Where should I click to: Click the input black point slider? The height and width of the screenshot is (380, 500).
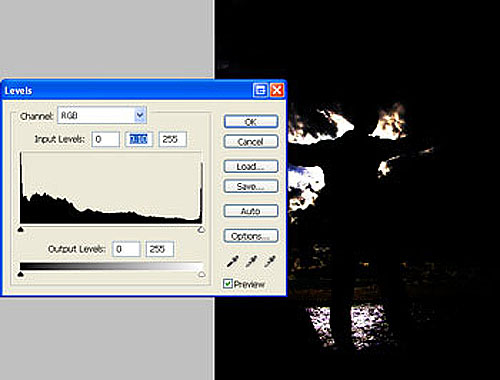click(x=21, y=229)
